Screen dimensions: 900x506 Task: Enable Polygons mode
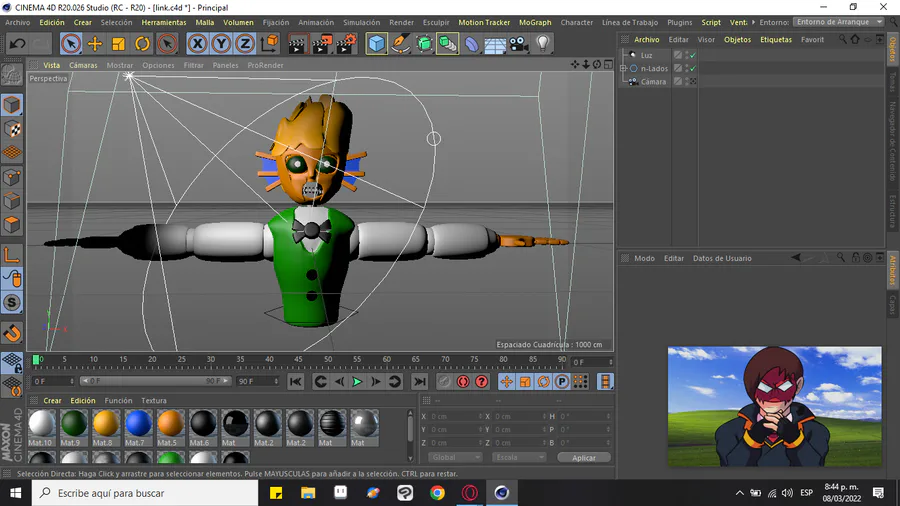[12, 225]
